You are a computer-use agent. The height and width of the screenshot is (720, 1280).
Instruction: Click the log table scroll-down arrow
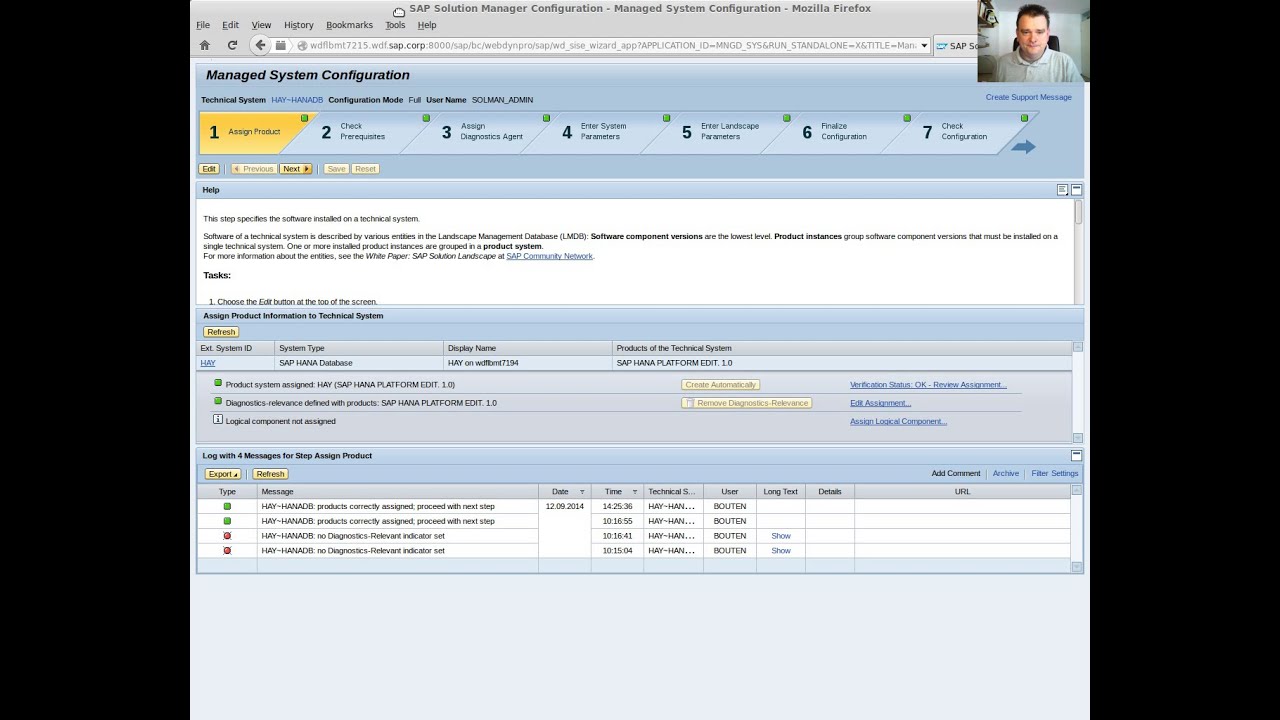click(x=1076, y=567)
